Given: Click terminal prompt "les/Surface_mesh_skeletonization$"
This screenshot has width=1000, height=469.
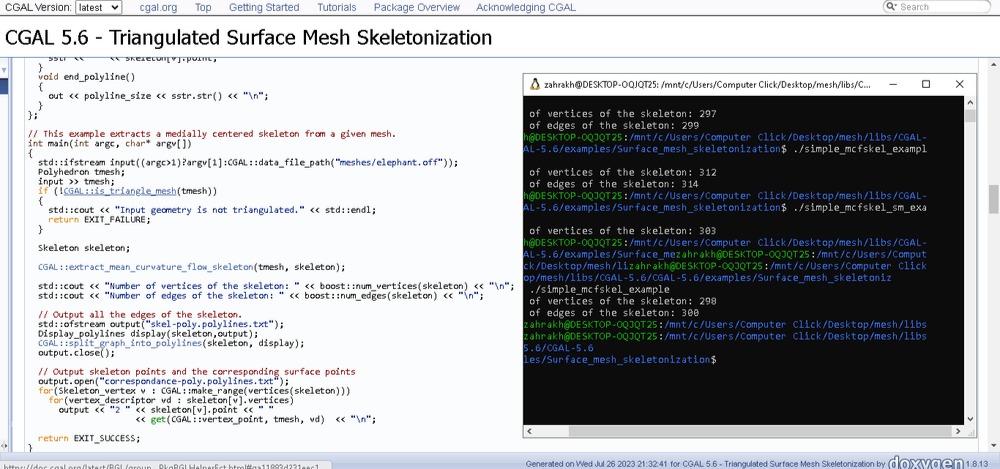Looking at the screenshot, I should tap(619, 359).
